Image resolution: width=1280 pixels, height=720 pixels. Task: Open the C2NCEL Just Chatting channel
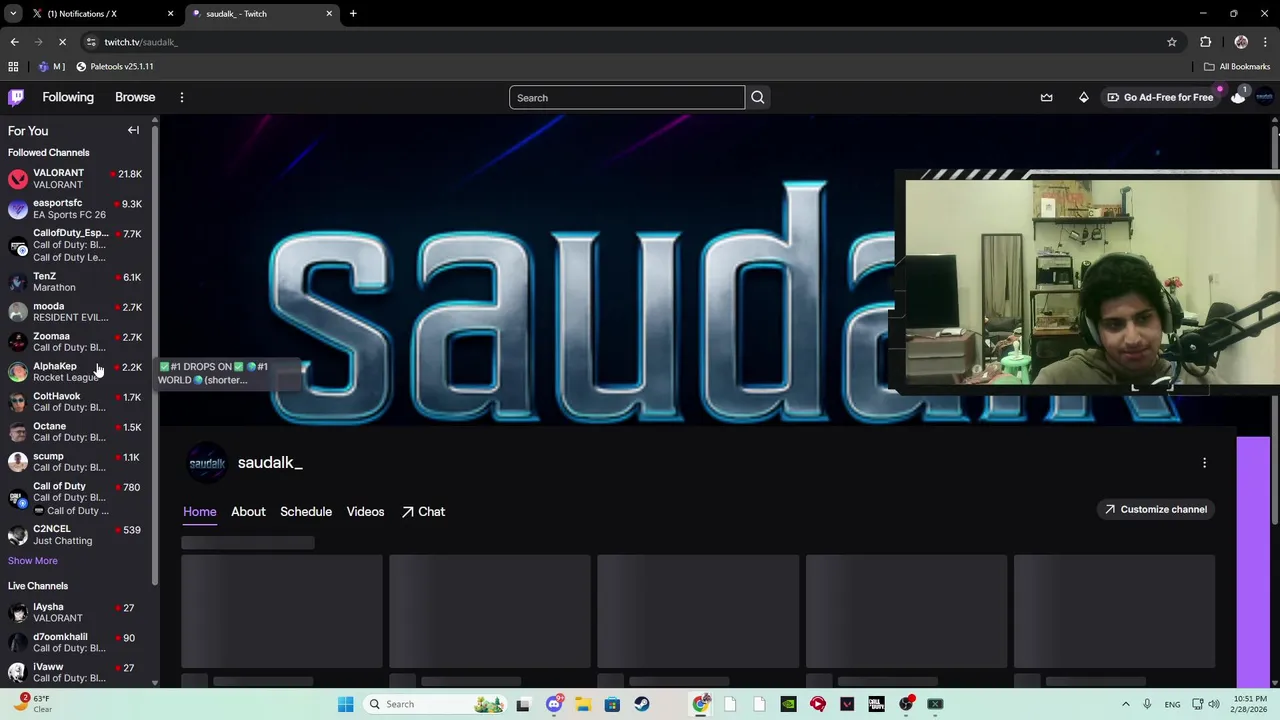click(75, 535)
